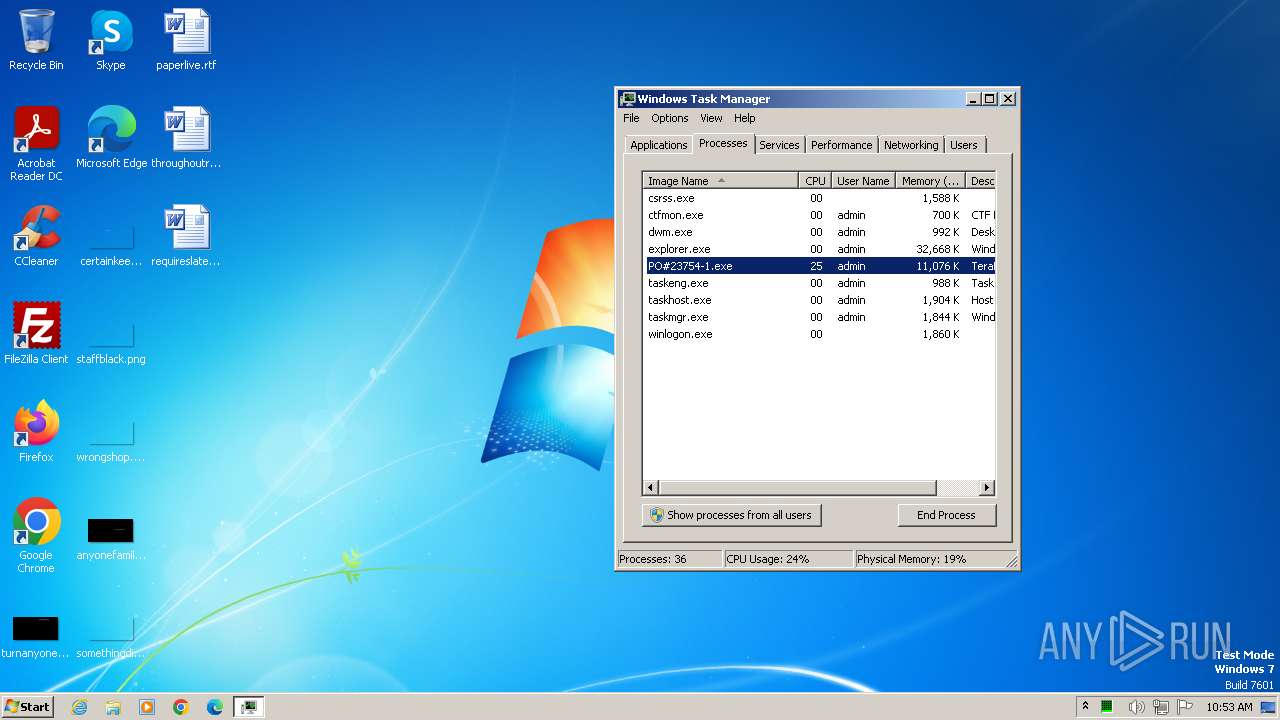Sort processes by User Name column
The height and width of the screenshot is (720, 1280).
pos(863,181)
